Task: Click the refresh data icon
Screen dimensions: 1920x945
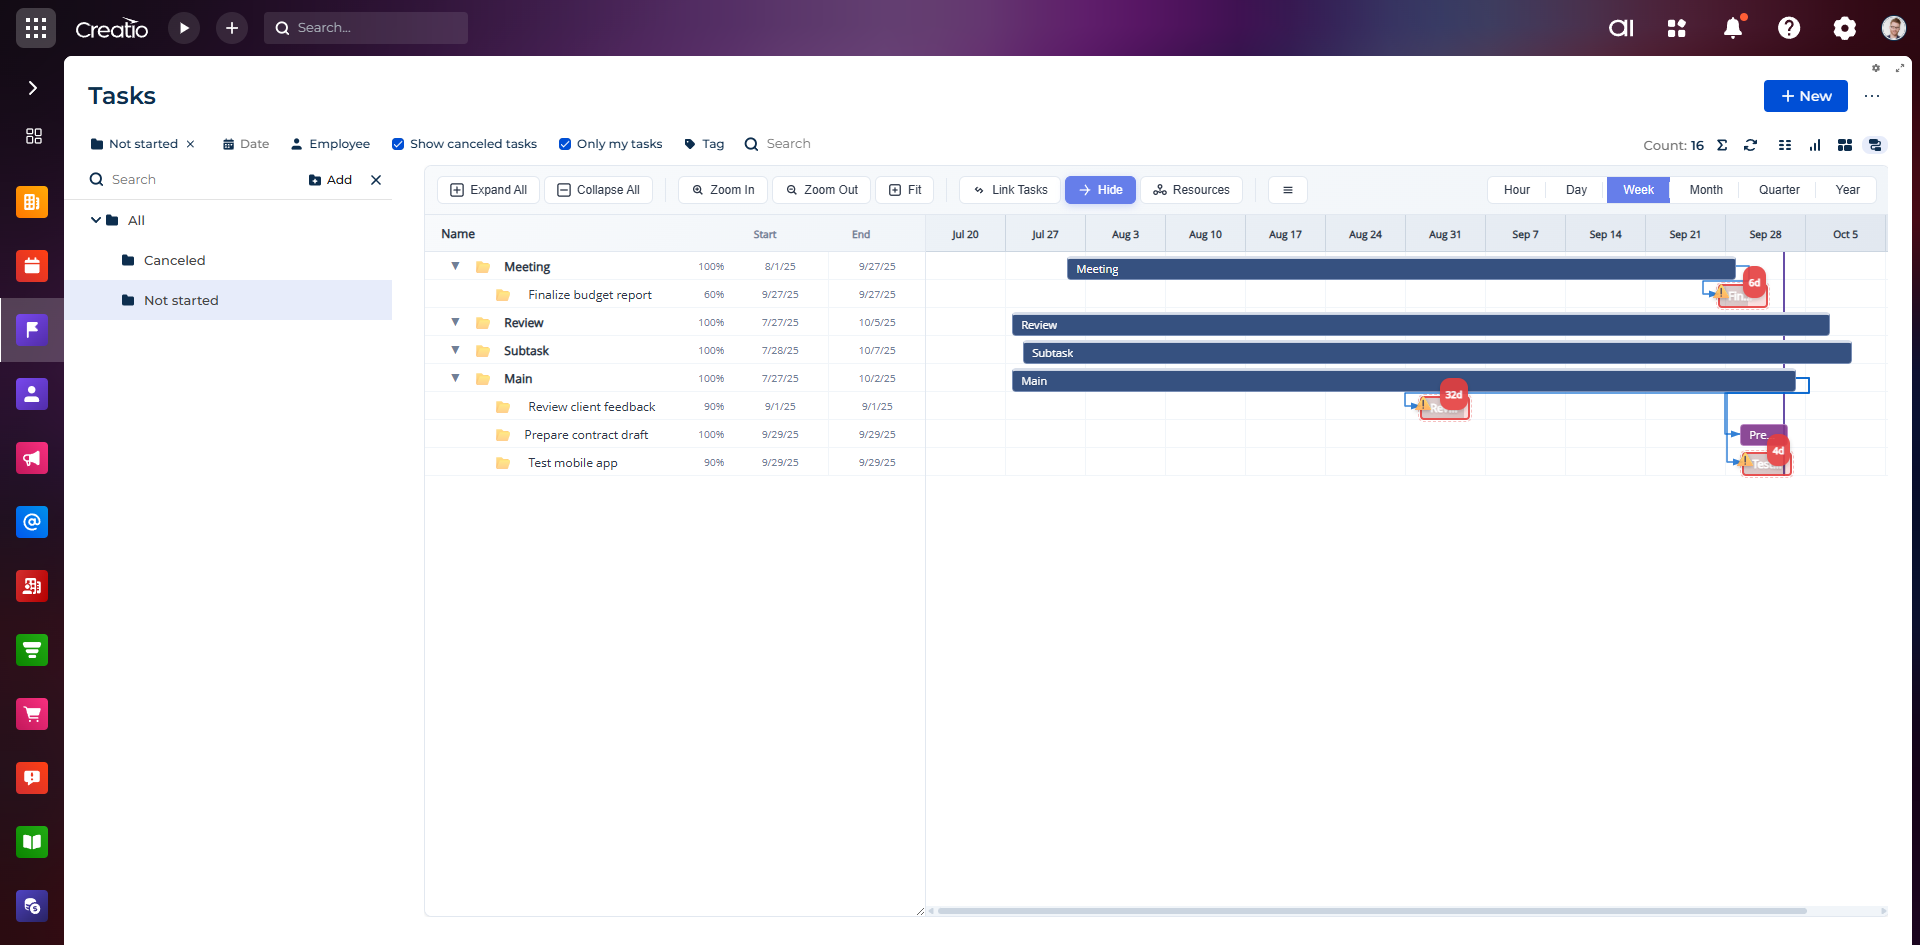Action: pos(1750,145)
